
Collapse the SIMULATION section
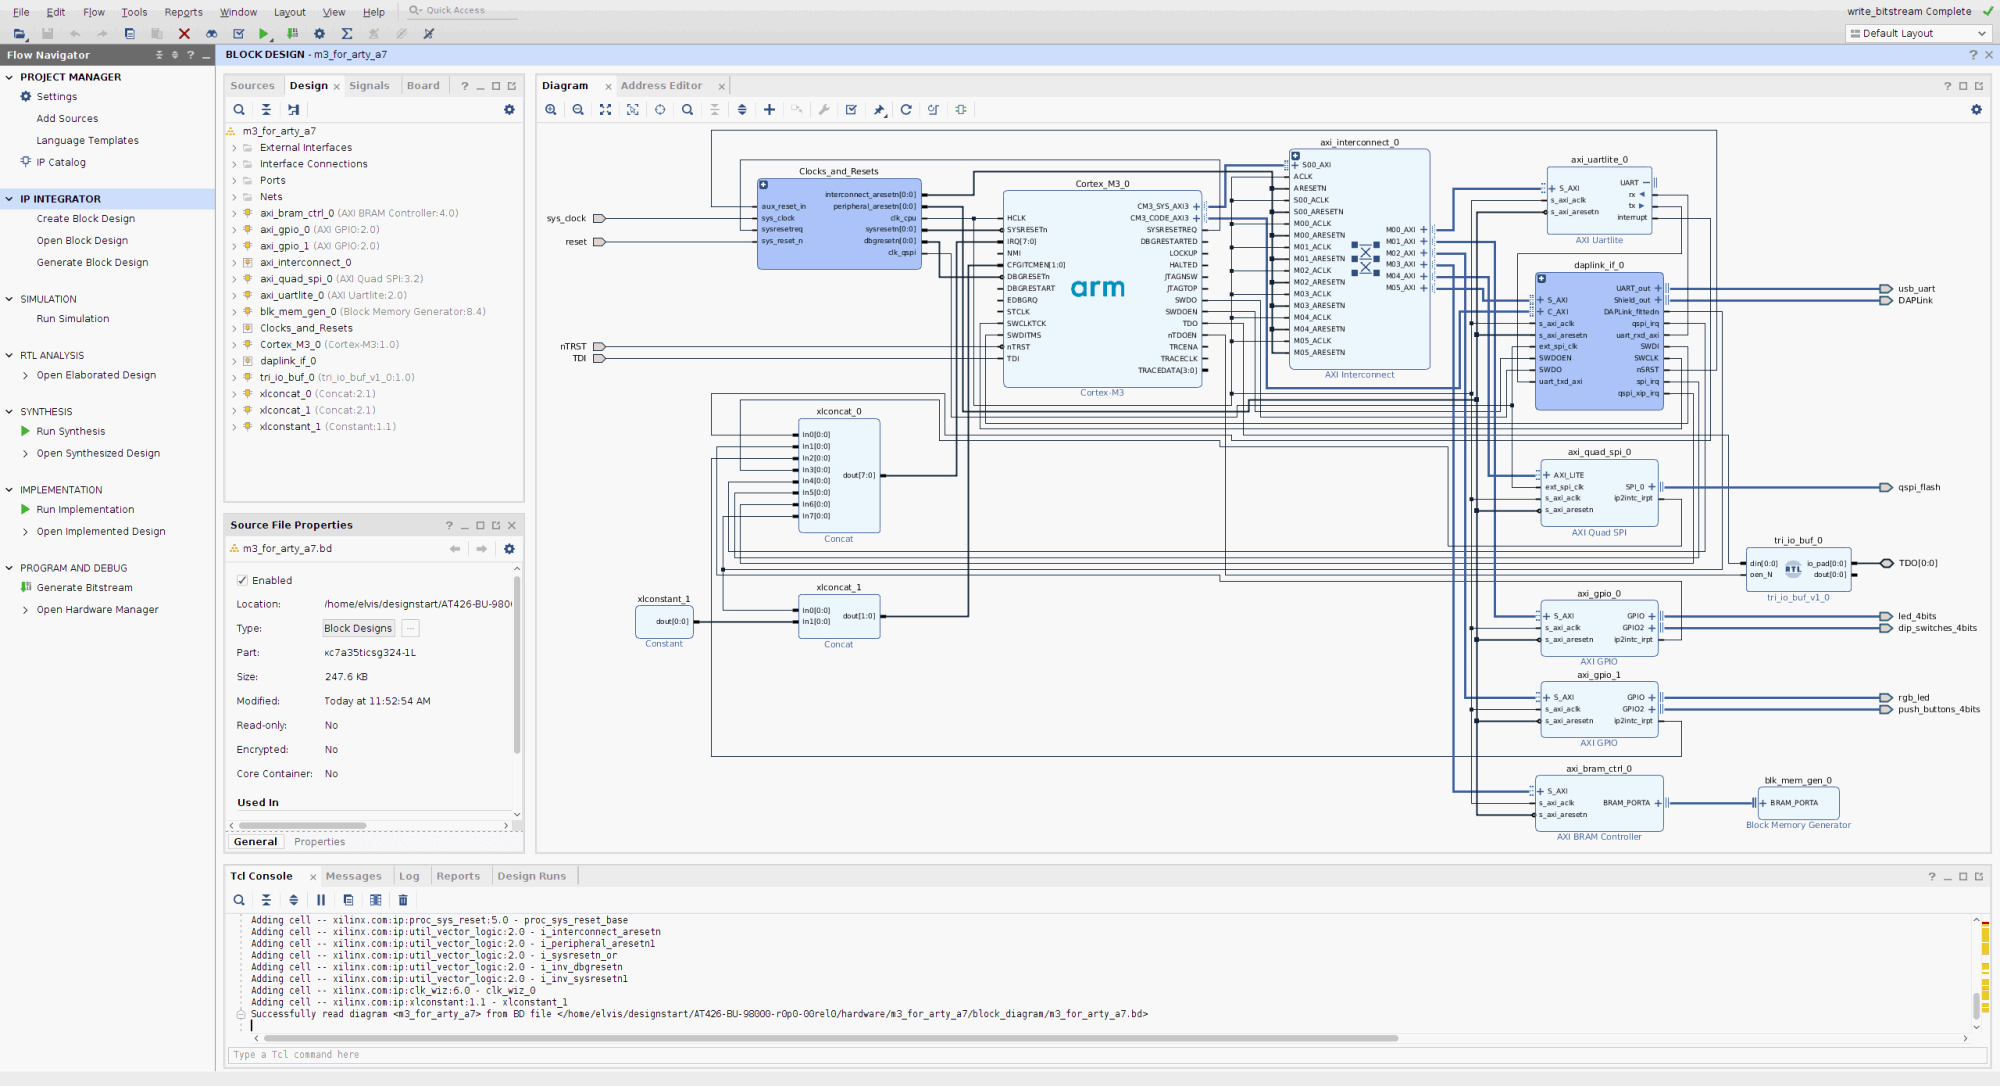(x=9, y=299)
